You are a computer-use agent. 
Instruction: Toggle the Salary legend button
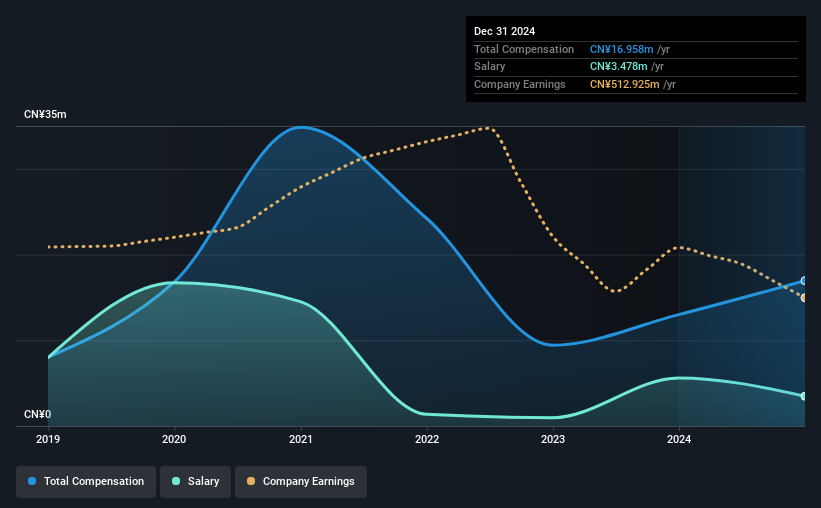pyautogui.click(x=195, y=482)
